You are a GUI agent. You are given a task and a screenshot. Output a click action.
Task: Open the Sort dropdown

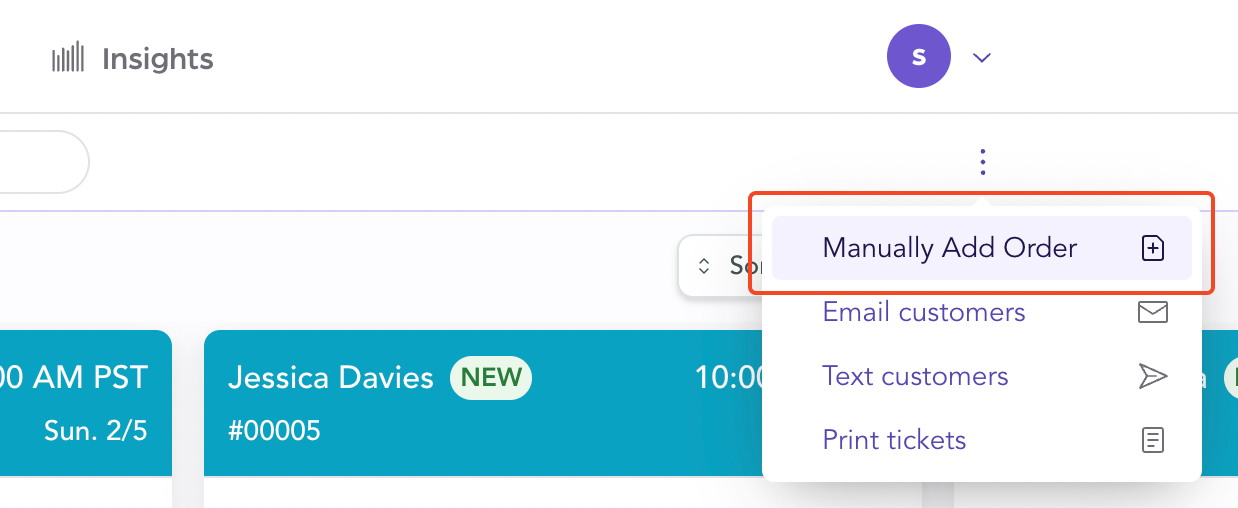(x=720, y=265)
